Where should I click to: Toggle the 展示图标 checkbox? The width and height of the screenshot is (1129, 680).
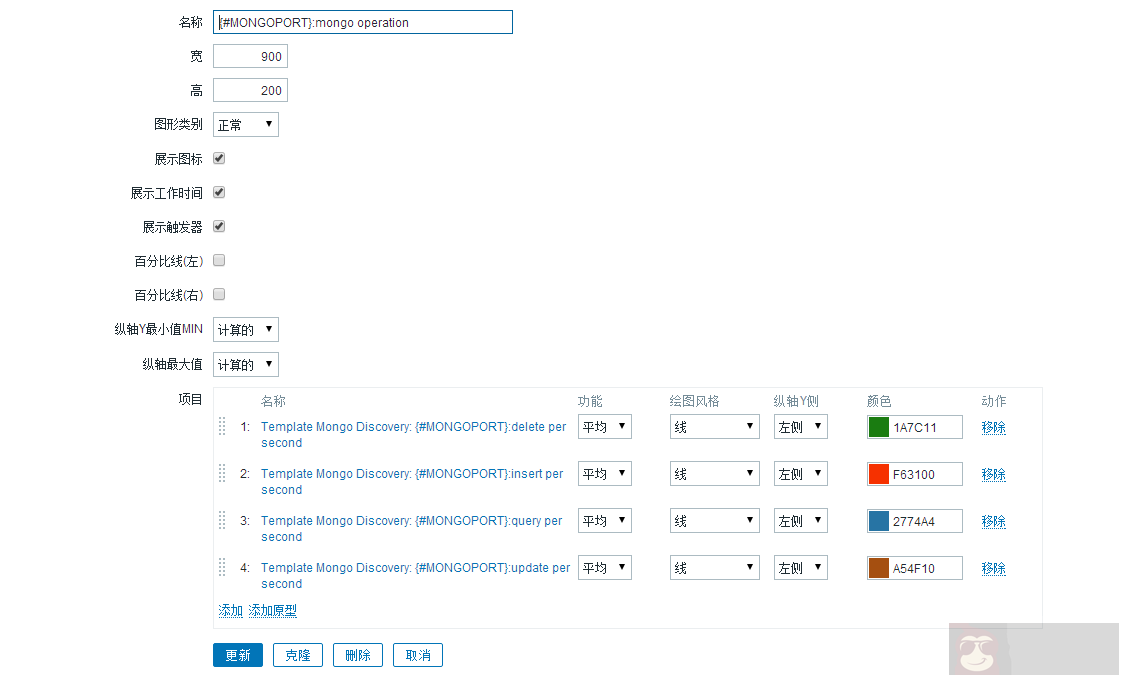pyautogui.click(x=219, y=158)
